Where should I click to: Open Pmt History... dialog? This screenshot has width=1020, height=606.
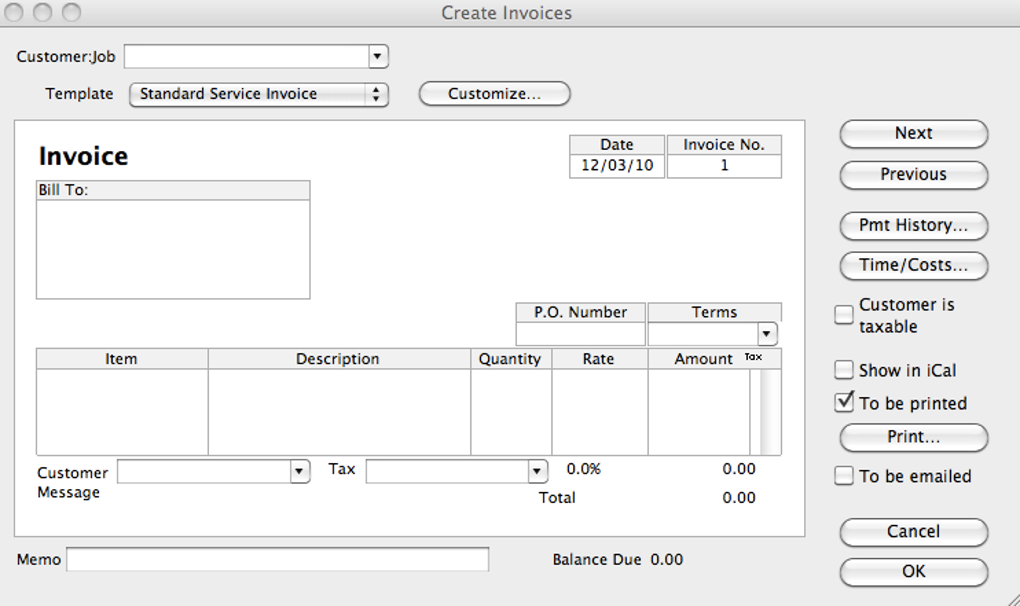913,226
